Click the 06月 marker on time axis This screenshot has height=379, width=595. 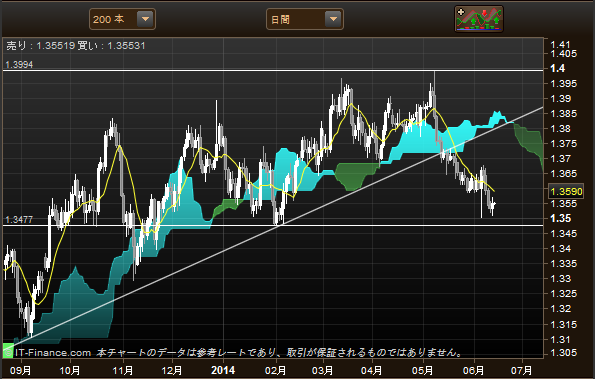tap(473, 370)
